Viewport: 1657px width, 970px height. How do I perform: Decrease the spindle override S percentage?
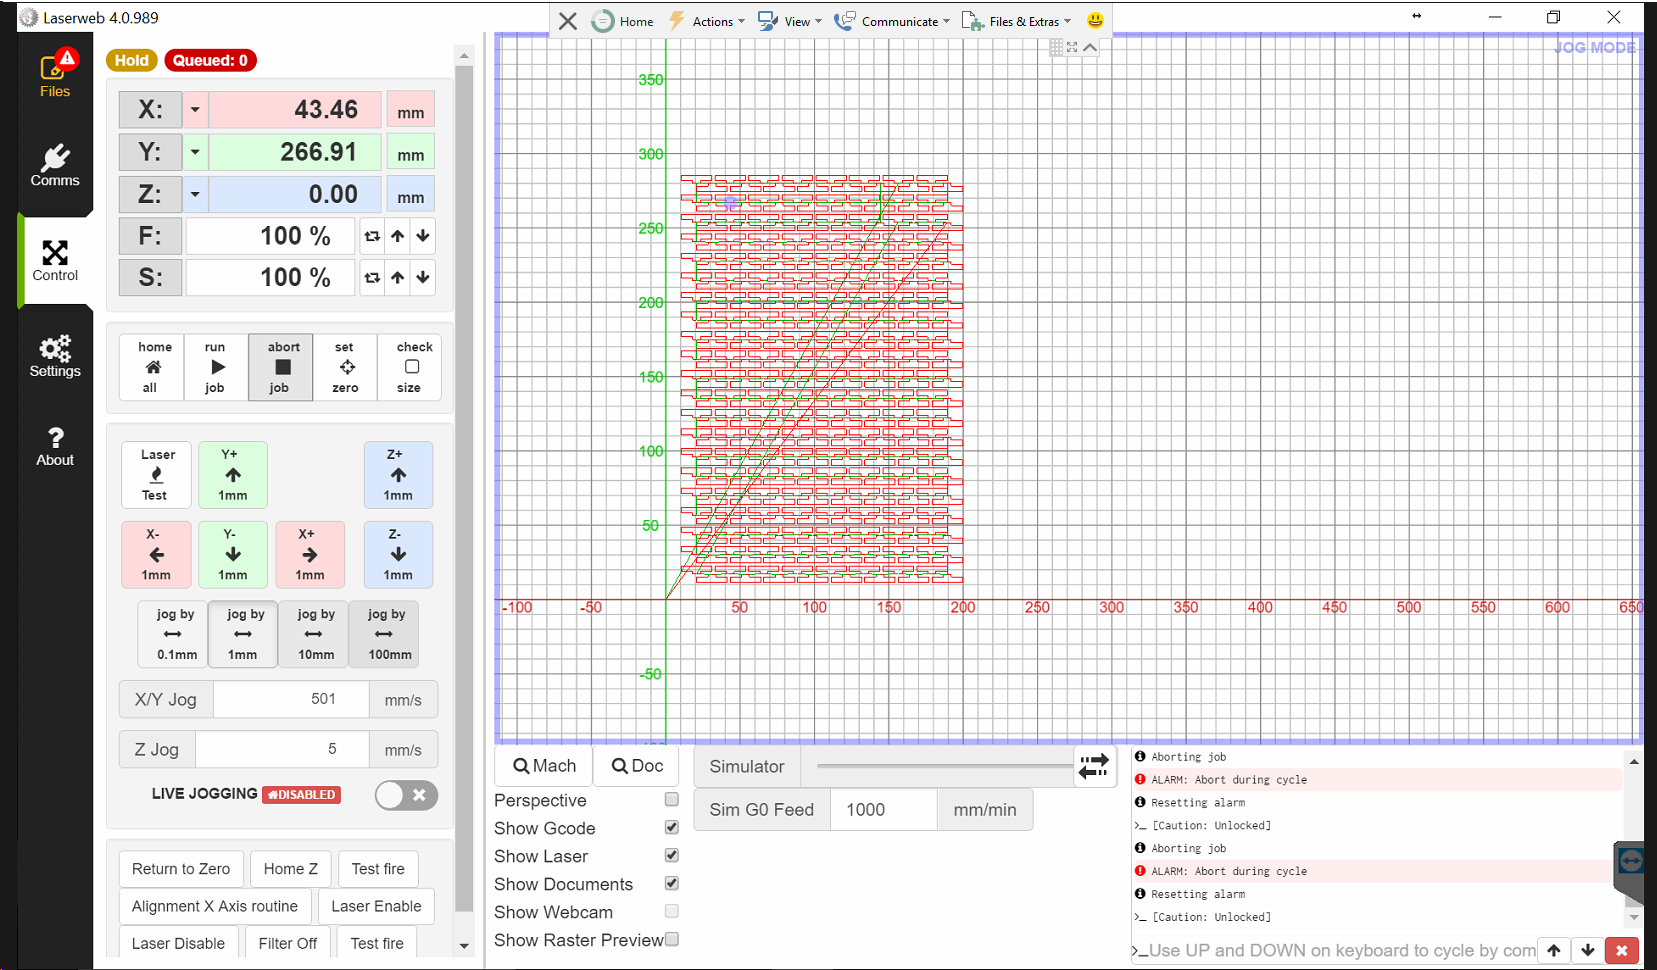[x=423, y=278]
